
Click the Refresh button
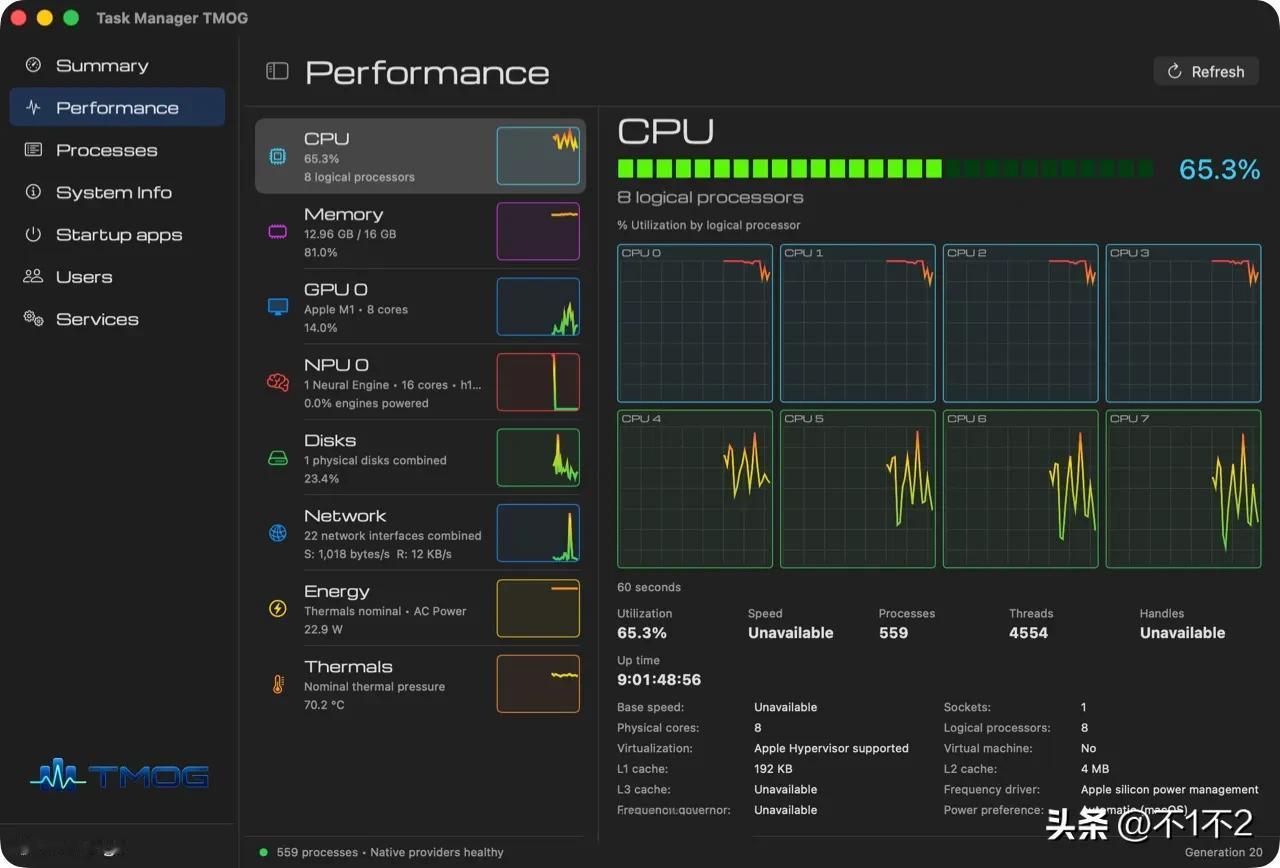[x=1206, y=72]
